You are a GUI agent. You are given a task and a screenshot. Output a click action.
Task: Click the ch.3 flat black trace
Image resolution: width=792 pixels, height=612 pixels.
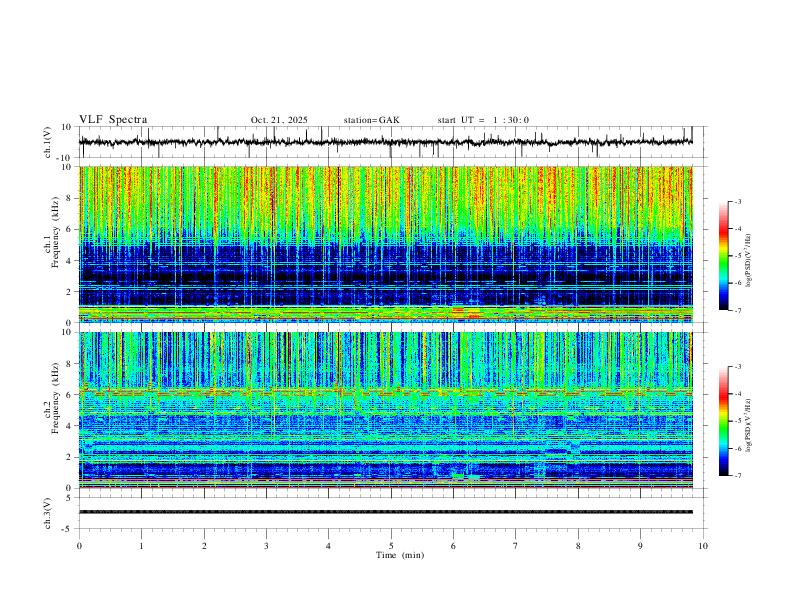coord(386,512)
